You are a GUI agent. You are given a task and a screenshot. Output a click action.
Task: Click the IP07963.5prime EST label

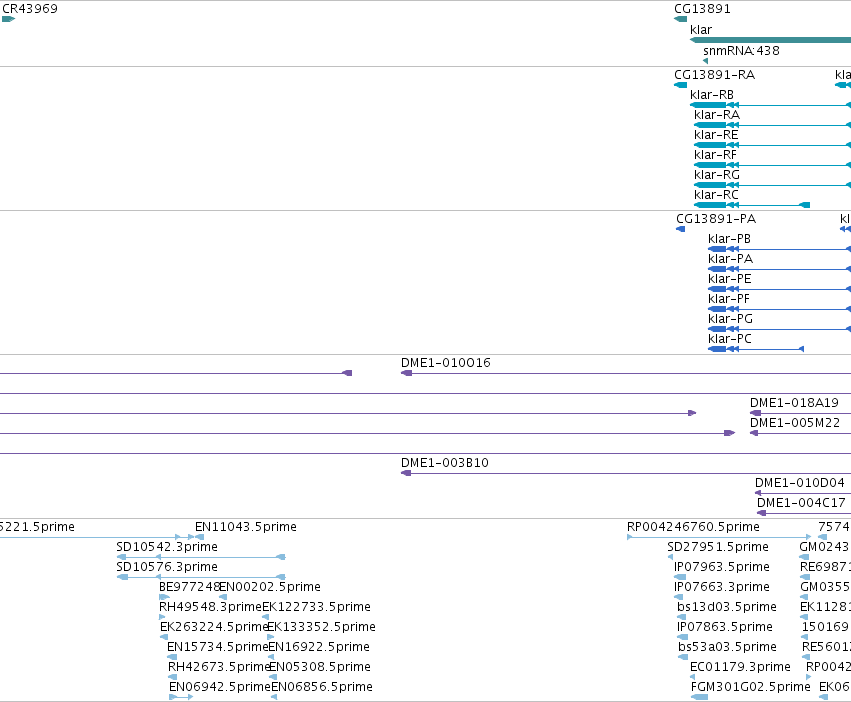(722, 567)
